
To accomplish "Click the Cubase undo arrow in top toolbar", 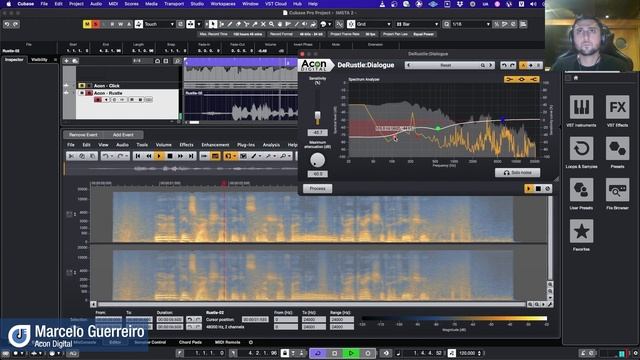I will 7,24.
